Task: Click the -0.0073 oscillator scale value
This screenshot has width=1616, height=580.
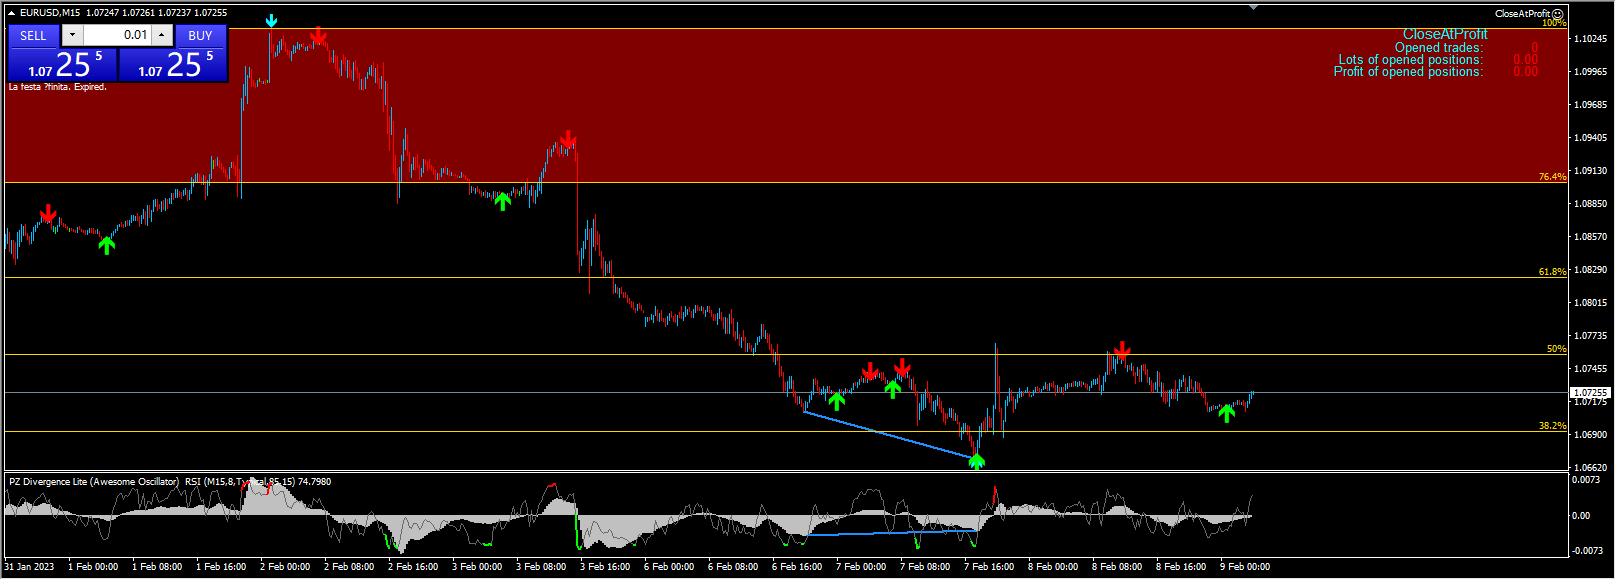Action: tap(1587, 551)
